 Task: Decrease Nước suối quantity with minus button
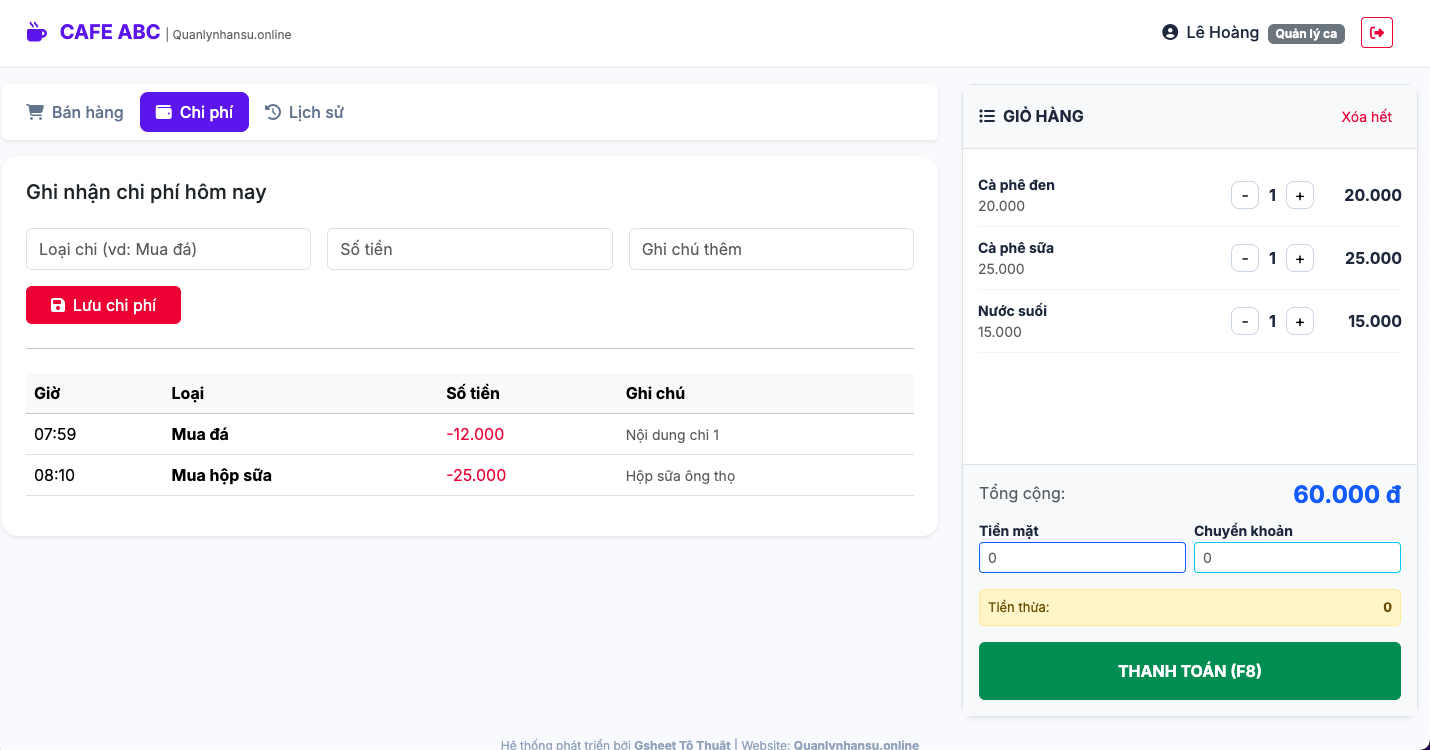point(1245,321)
